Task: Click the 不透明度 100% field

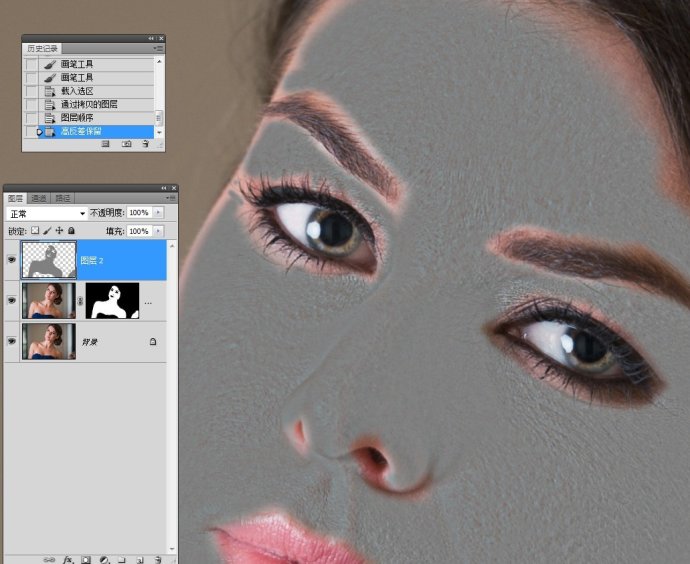Action: coord(139,212)
